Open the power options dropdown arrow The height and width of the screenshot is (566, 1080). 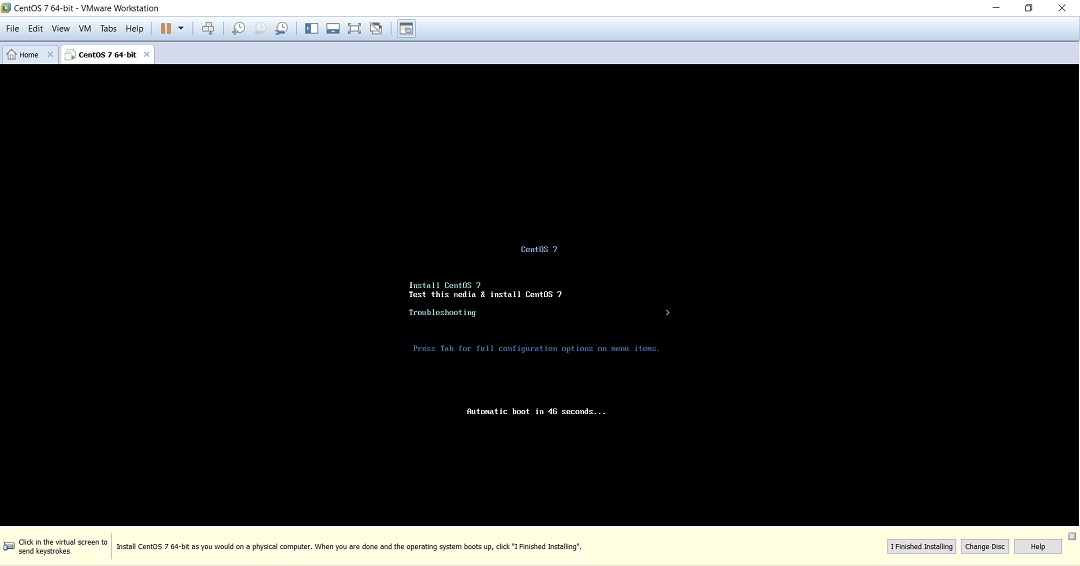[181, 28]
